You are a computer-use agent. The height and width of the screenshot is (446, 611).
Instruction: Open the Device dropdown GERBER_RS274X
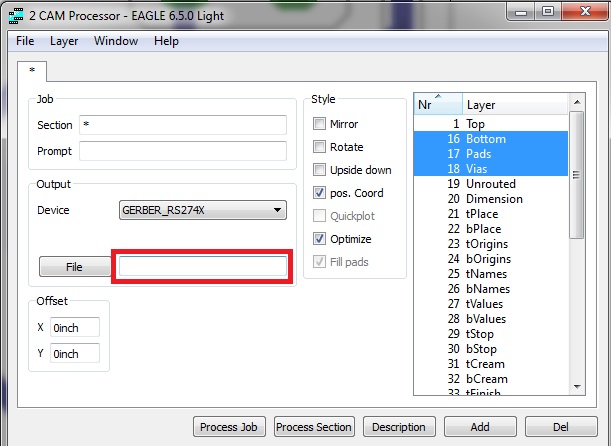(202, 210)
